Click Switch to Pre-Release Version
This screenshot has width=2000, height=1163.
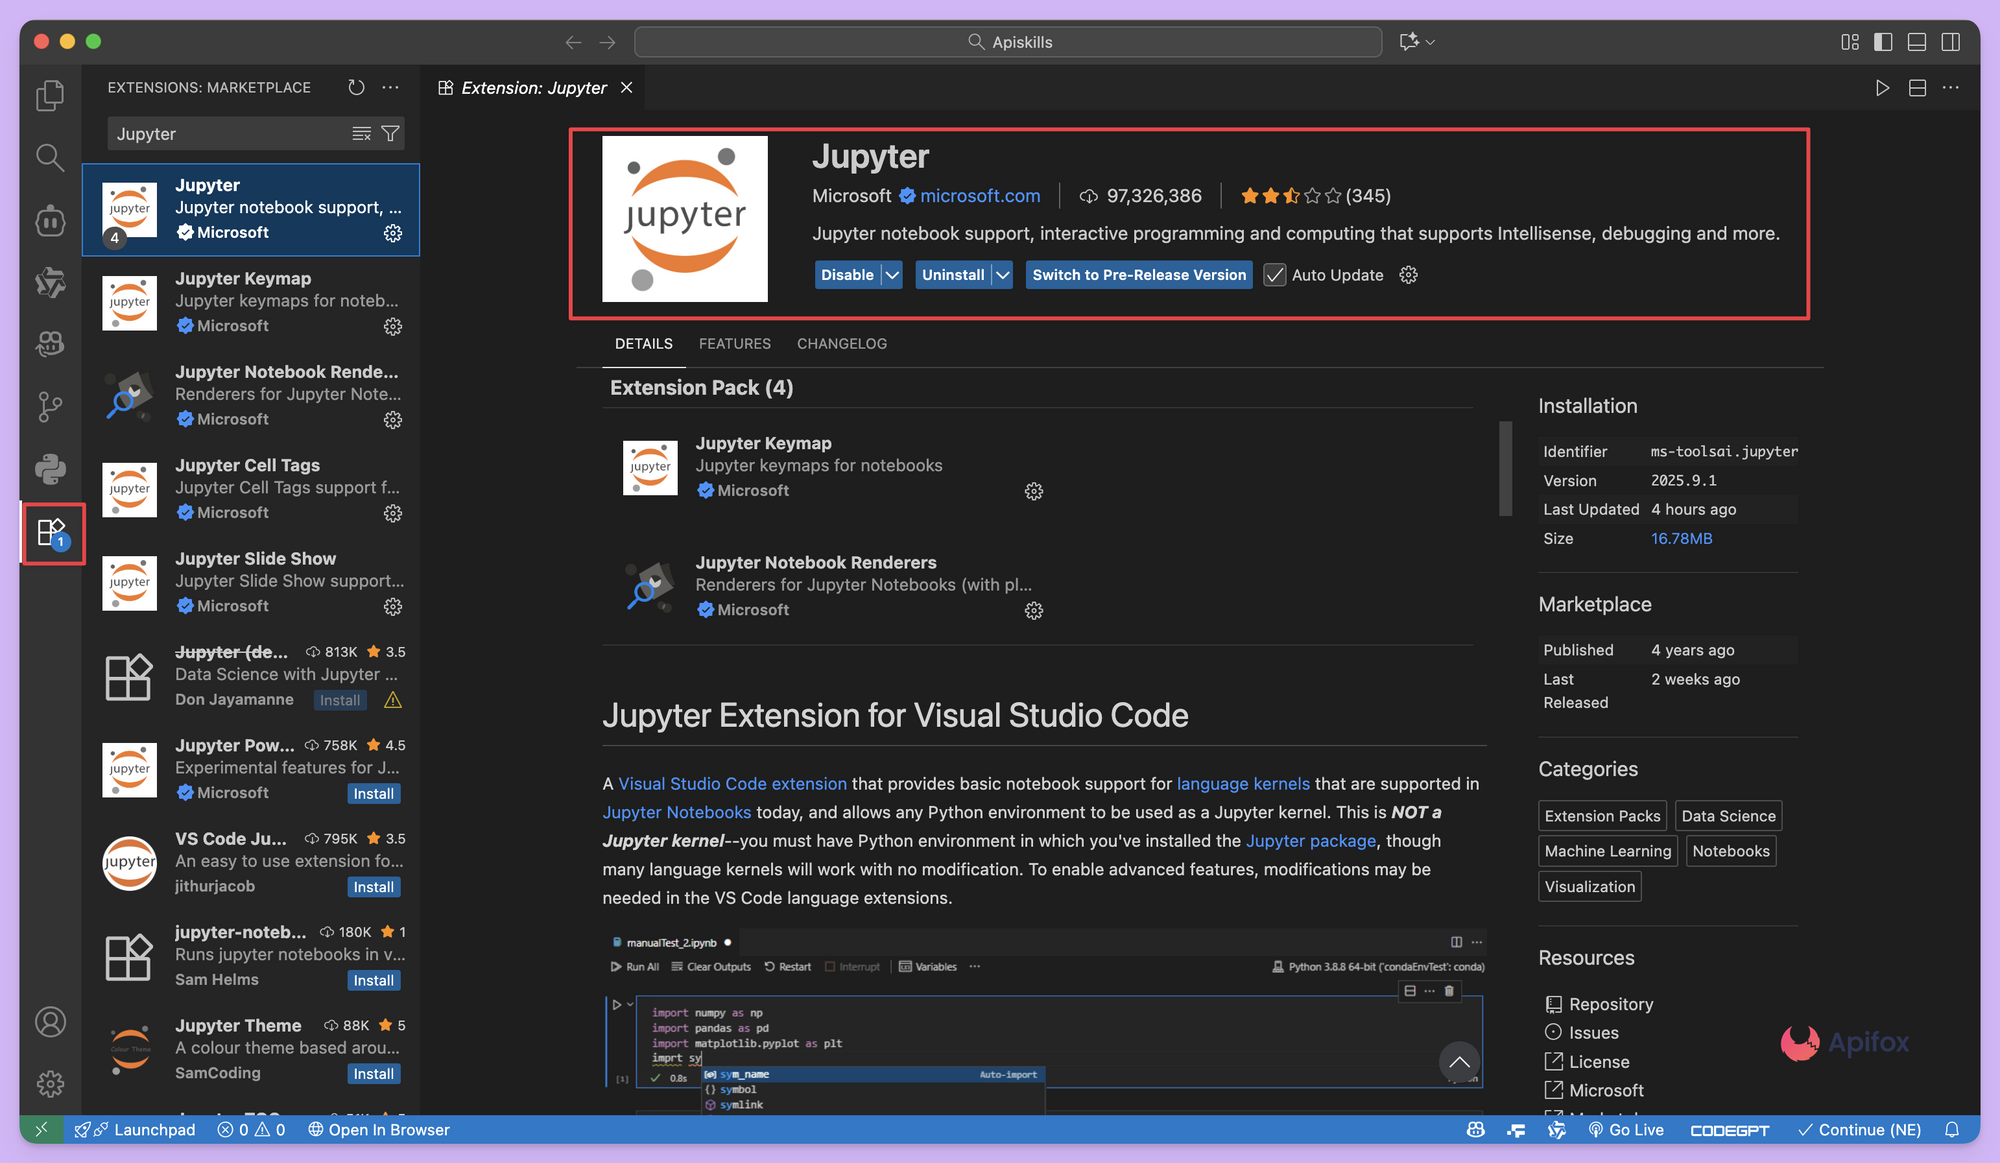1137,274
